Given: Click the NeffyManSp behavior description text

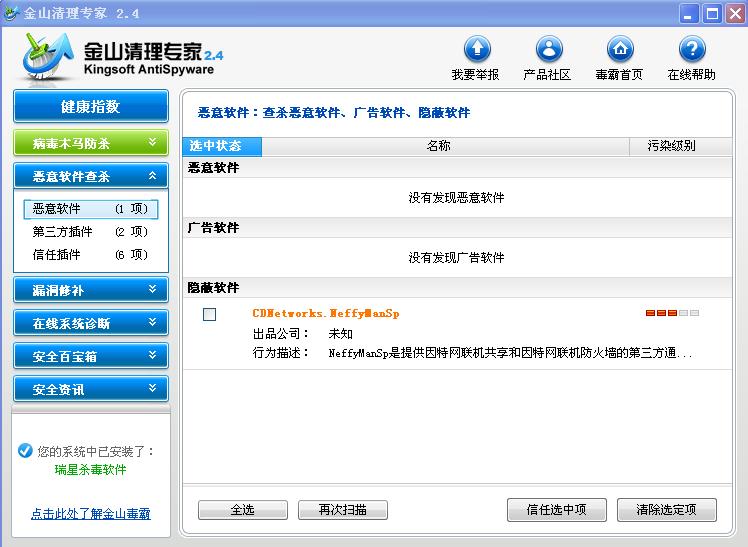Looking at the screenshot, I should pyautogui.click(x=510, y=353).
